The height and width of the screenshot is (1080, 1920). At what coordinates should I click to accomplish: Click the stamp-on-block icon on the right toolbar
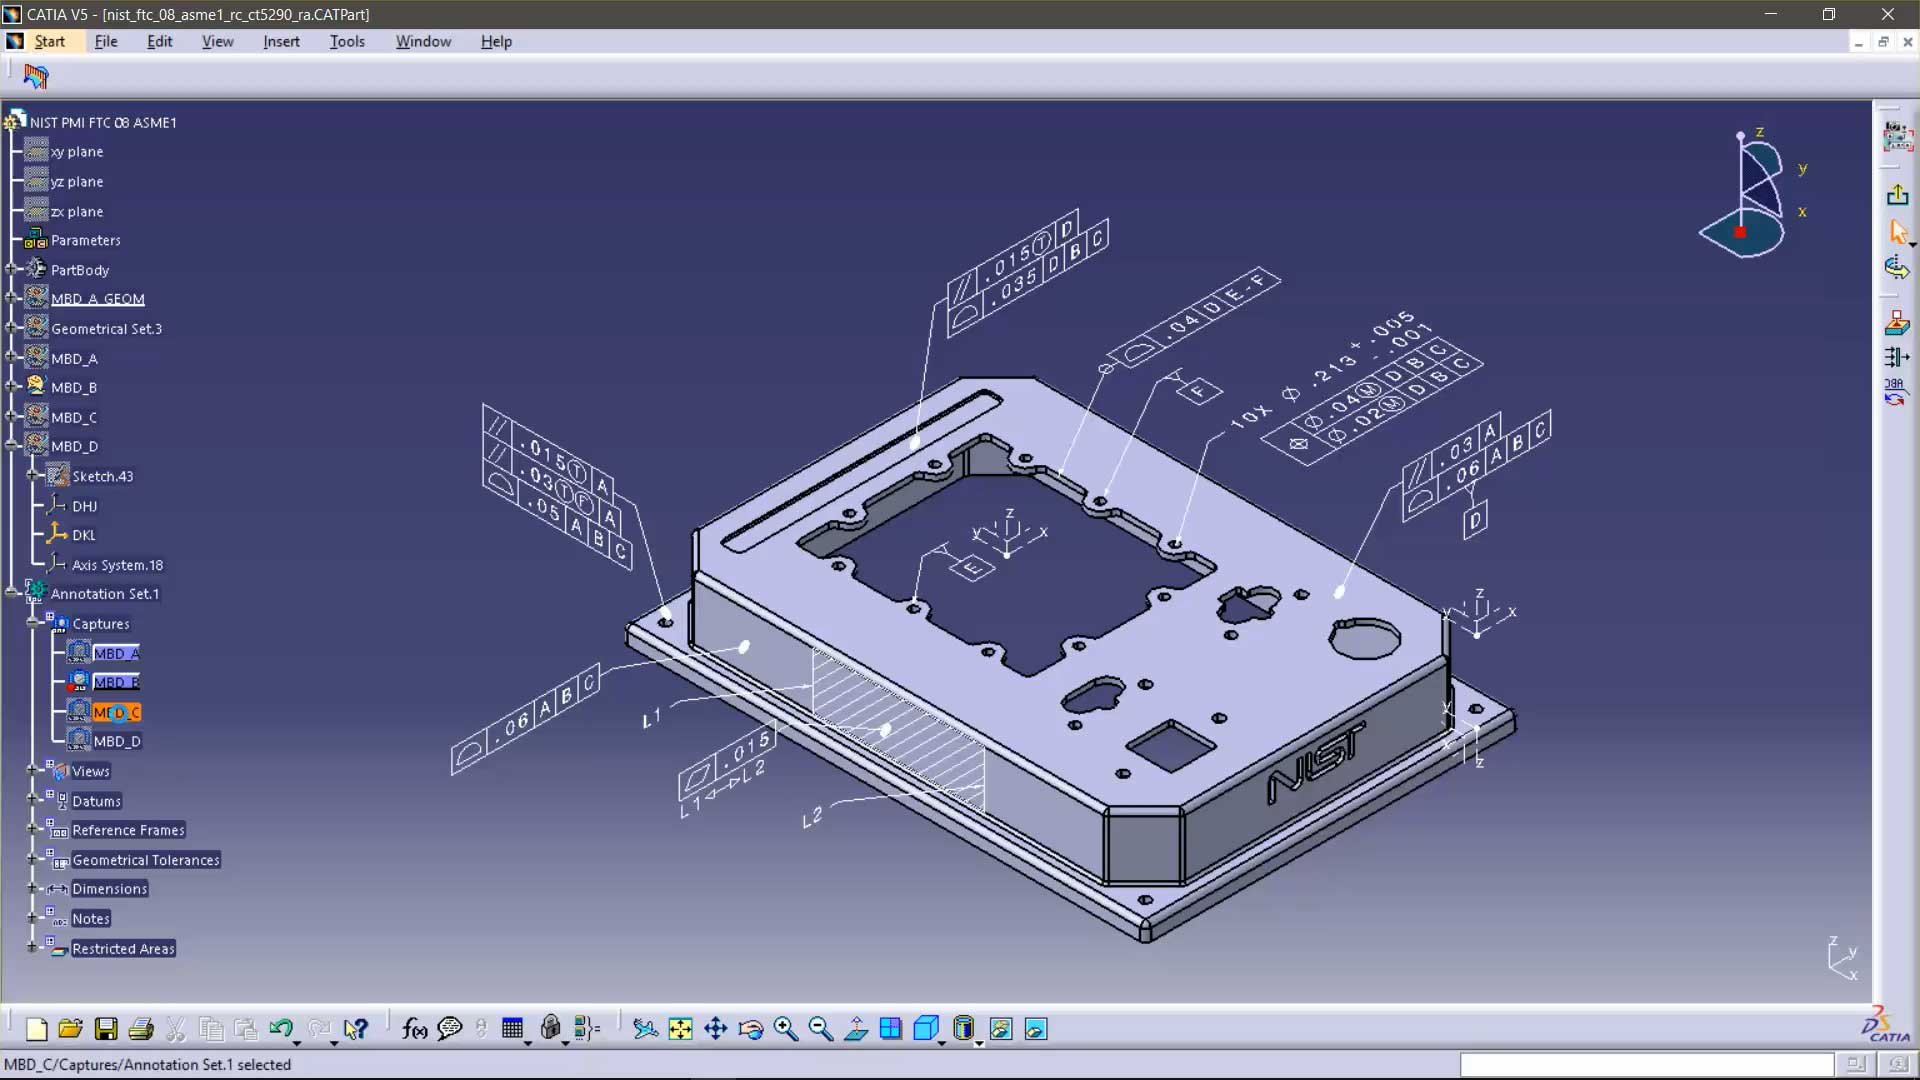pyautogui.click(x=1897, y=322)
